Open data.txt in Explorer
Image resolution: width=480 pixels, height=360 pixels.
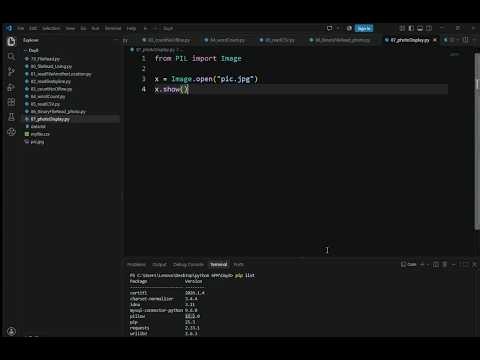35,127
